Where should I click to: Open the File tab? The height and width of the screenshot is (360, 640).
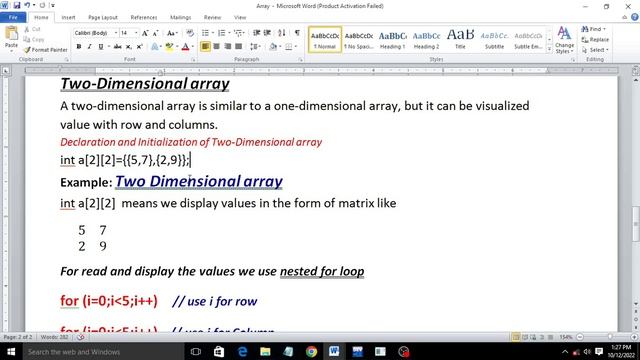pos(13,18)
